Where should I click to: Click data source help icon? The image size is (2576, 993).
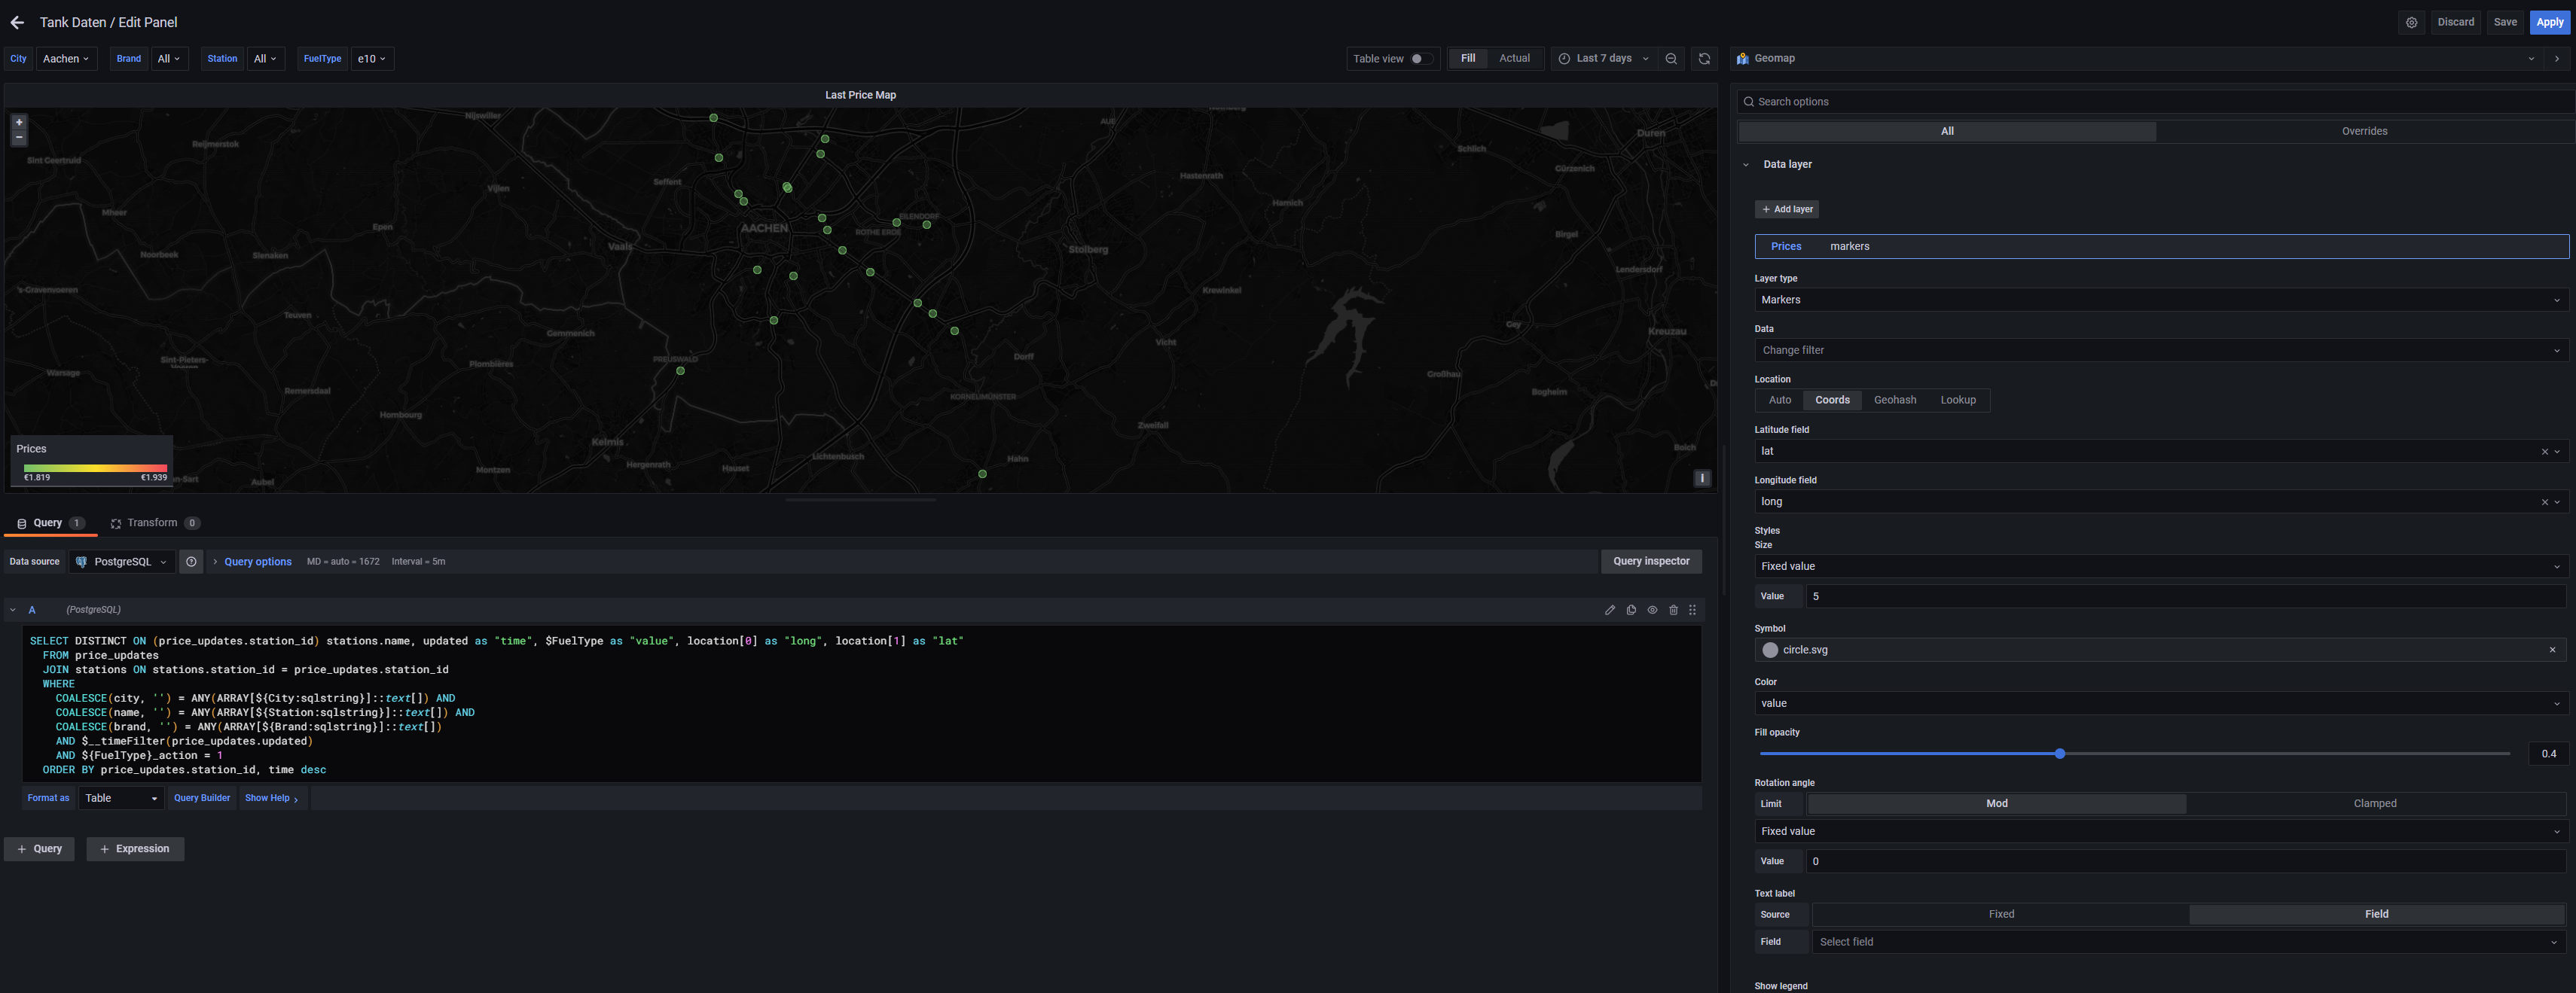click(x=191, y=562)
